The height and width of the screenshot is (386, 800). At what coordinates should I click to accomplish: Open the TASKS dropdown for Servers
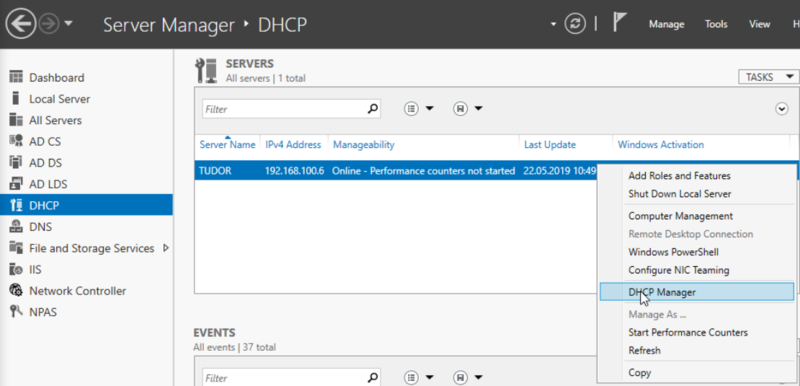pyautogui.click(x=768, y=77)
